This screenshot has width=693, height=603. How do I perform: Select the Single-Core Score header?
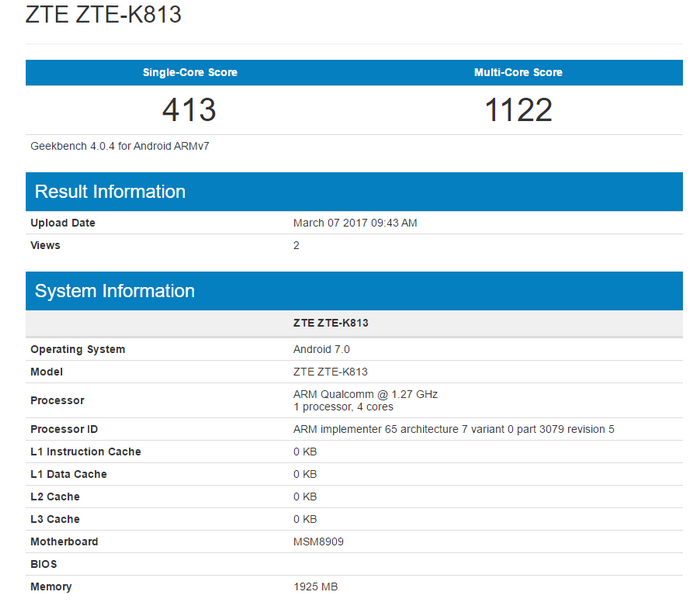tap(190, 73)
